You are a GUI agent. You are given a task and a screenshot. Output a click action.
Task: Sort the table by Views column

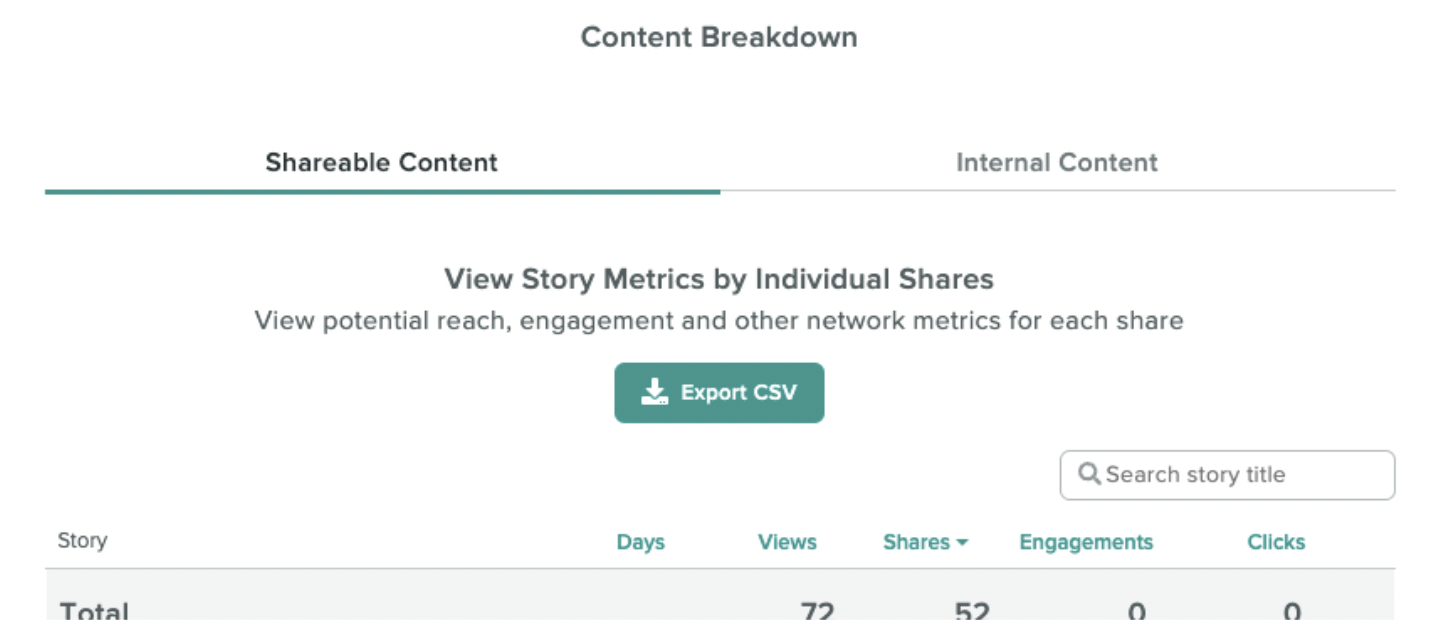pyautogui.click(x=787, y=542)
